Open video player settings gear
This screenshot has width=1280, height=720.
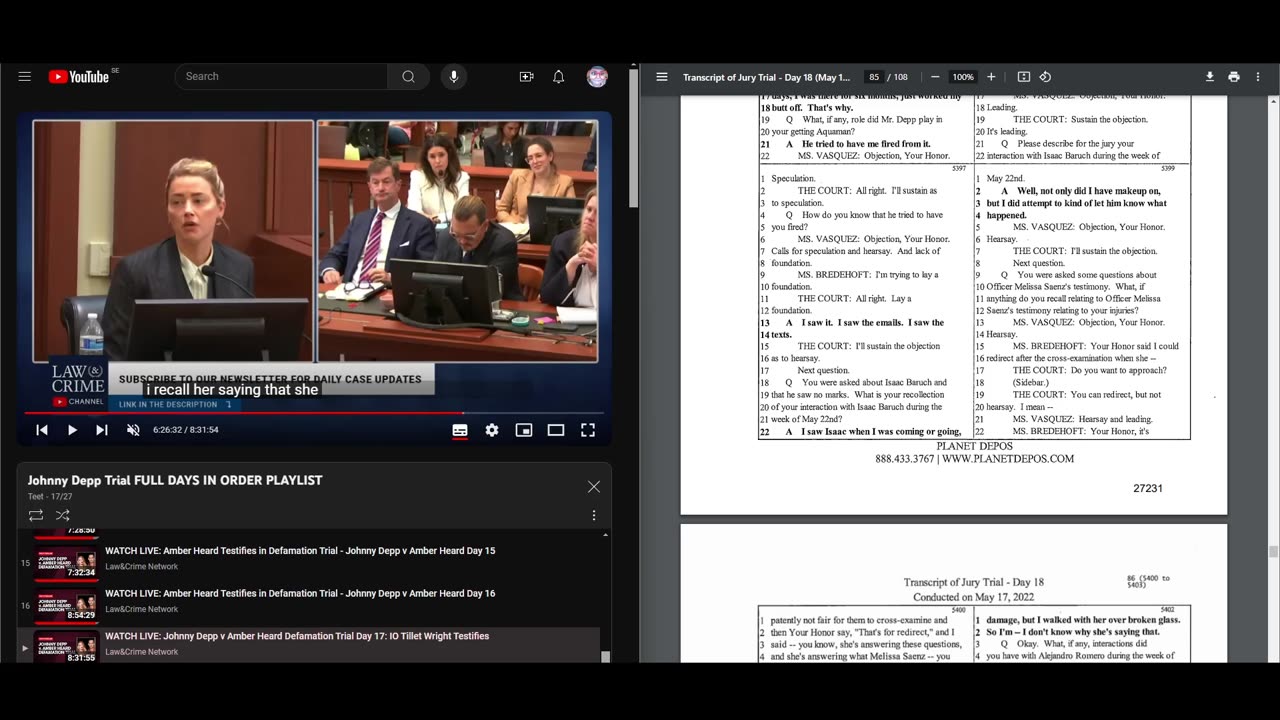pos(492,430)
